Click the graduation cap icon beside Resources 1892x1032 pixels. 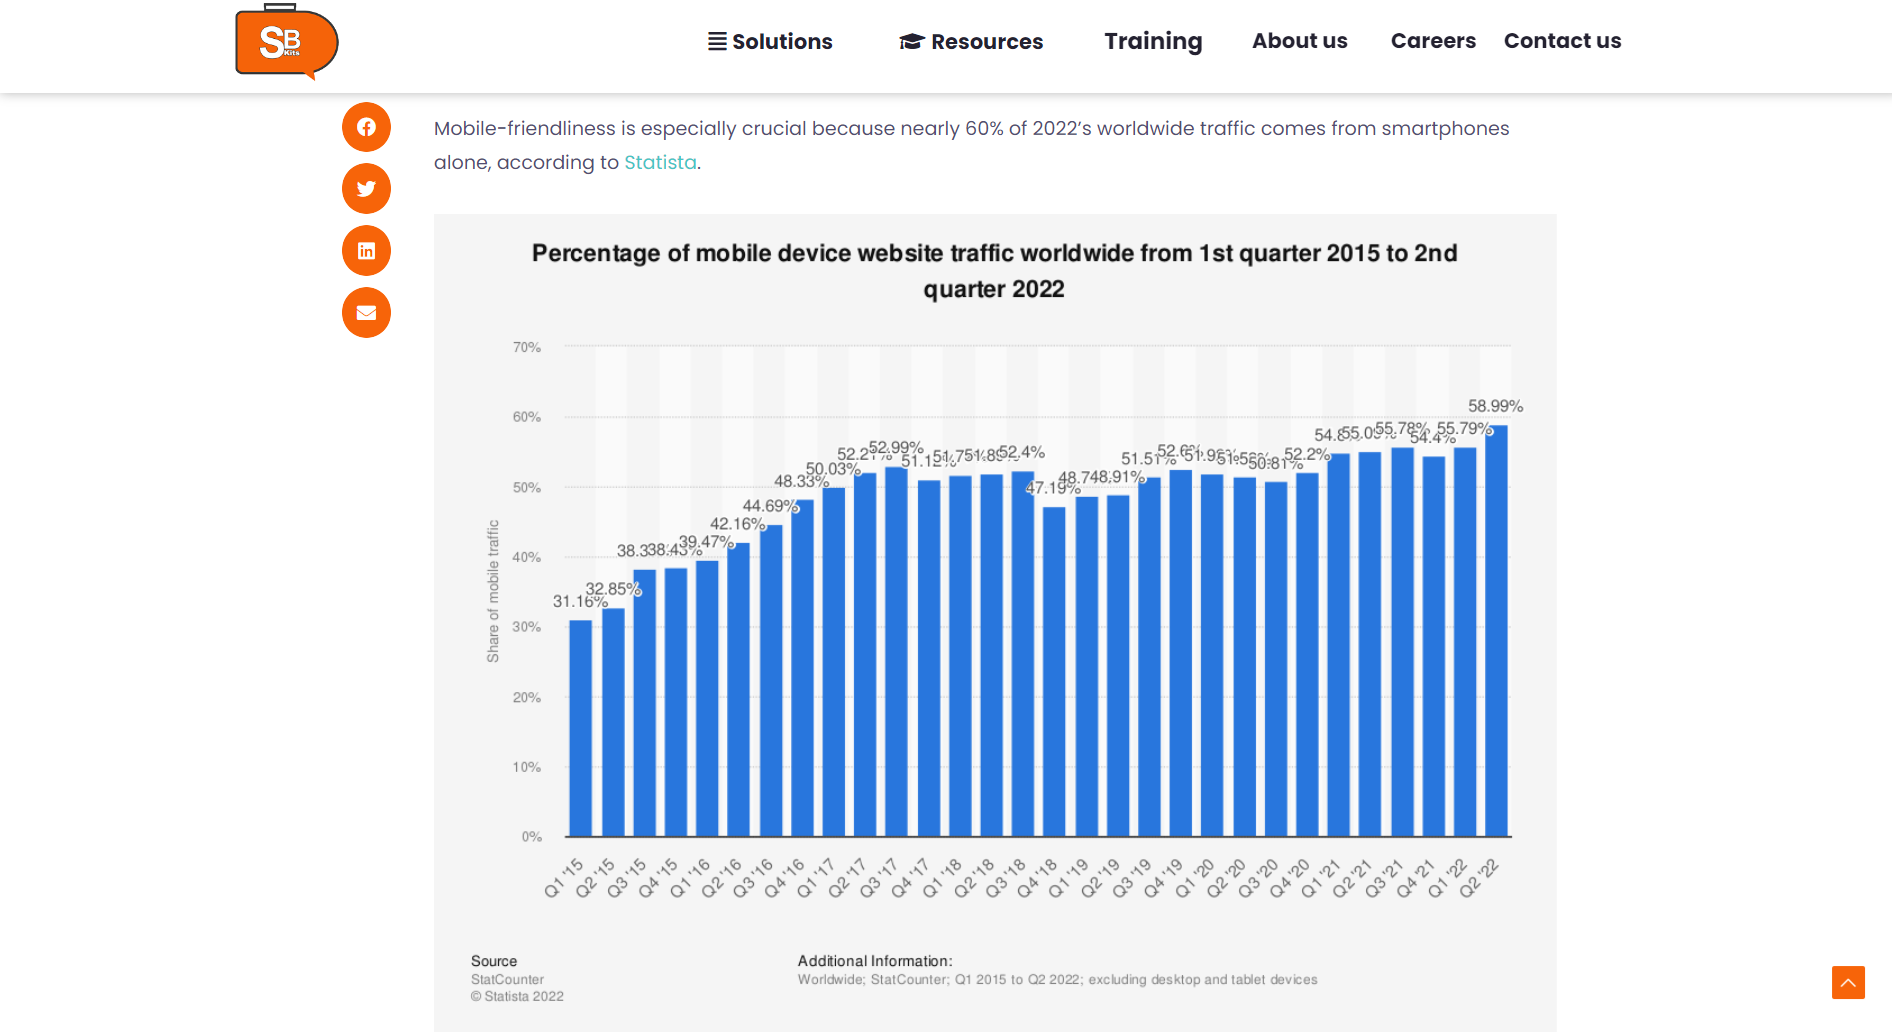(911, 41)
